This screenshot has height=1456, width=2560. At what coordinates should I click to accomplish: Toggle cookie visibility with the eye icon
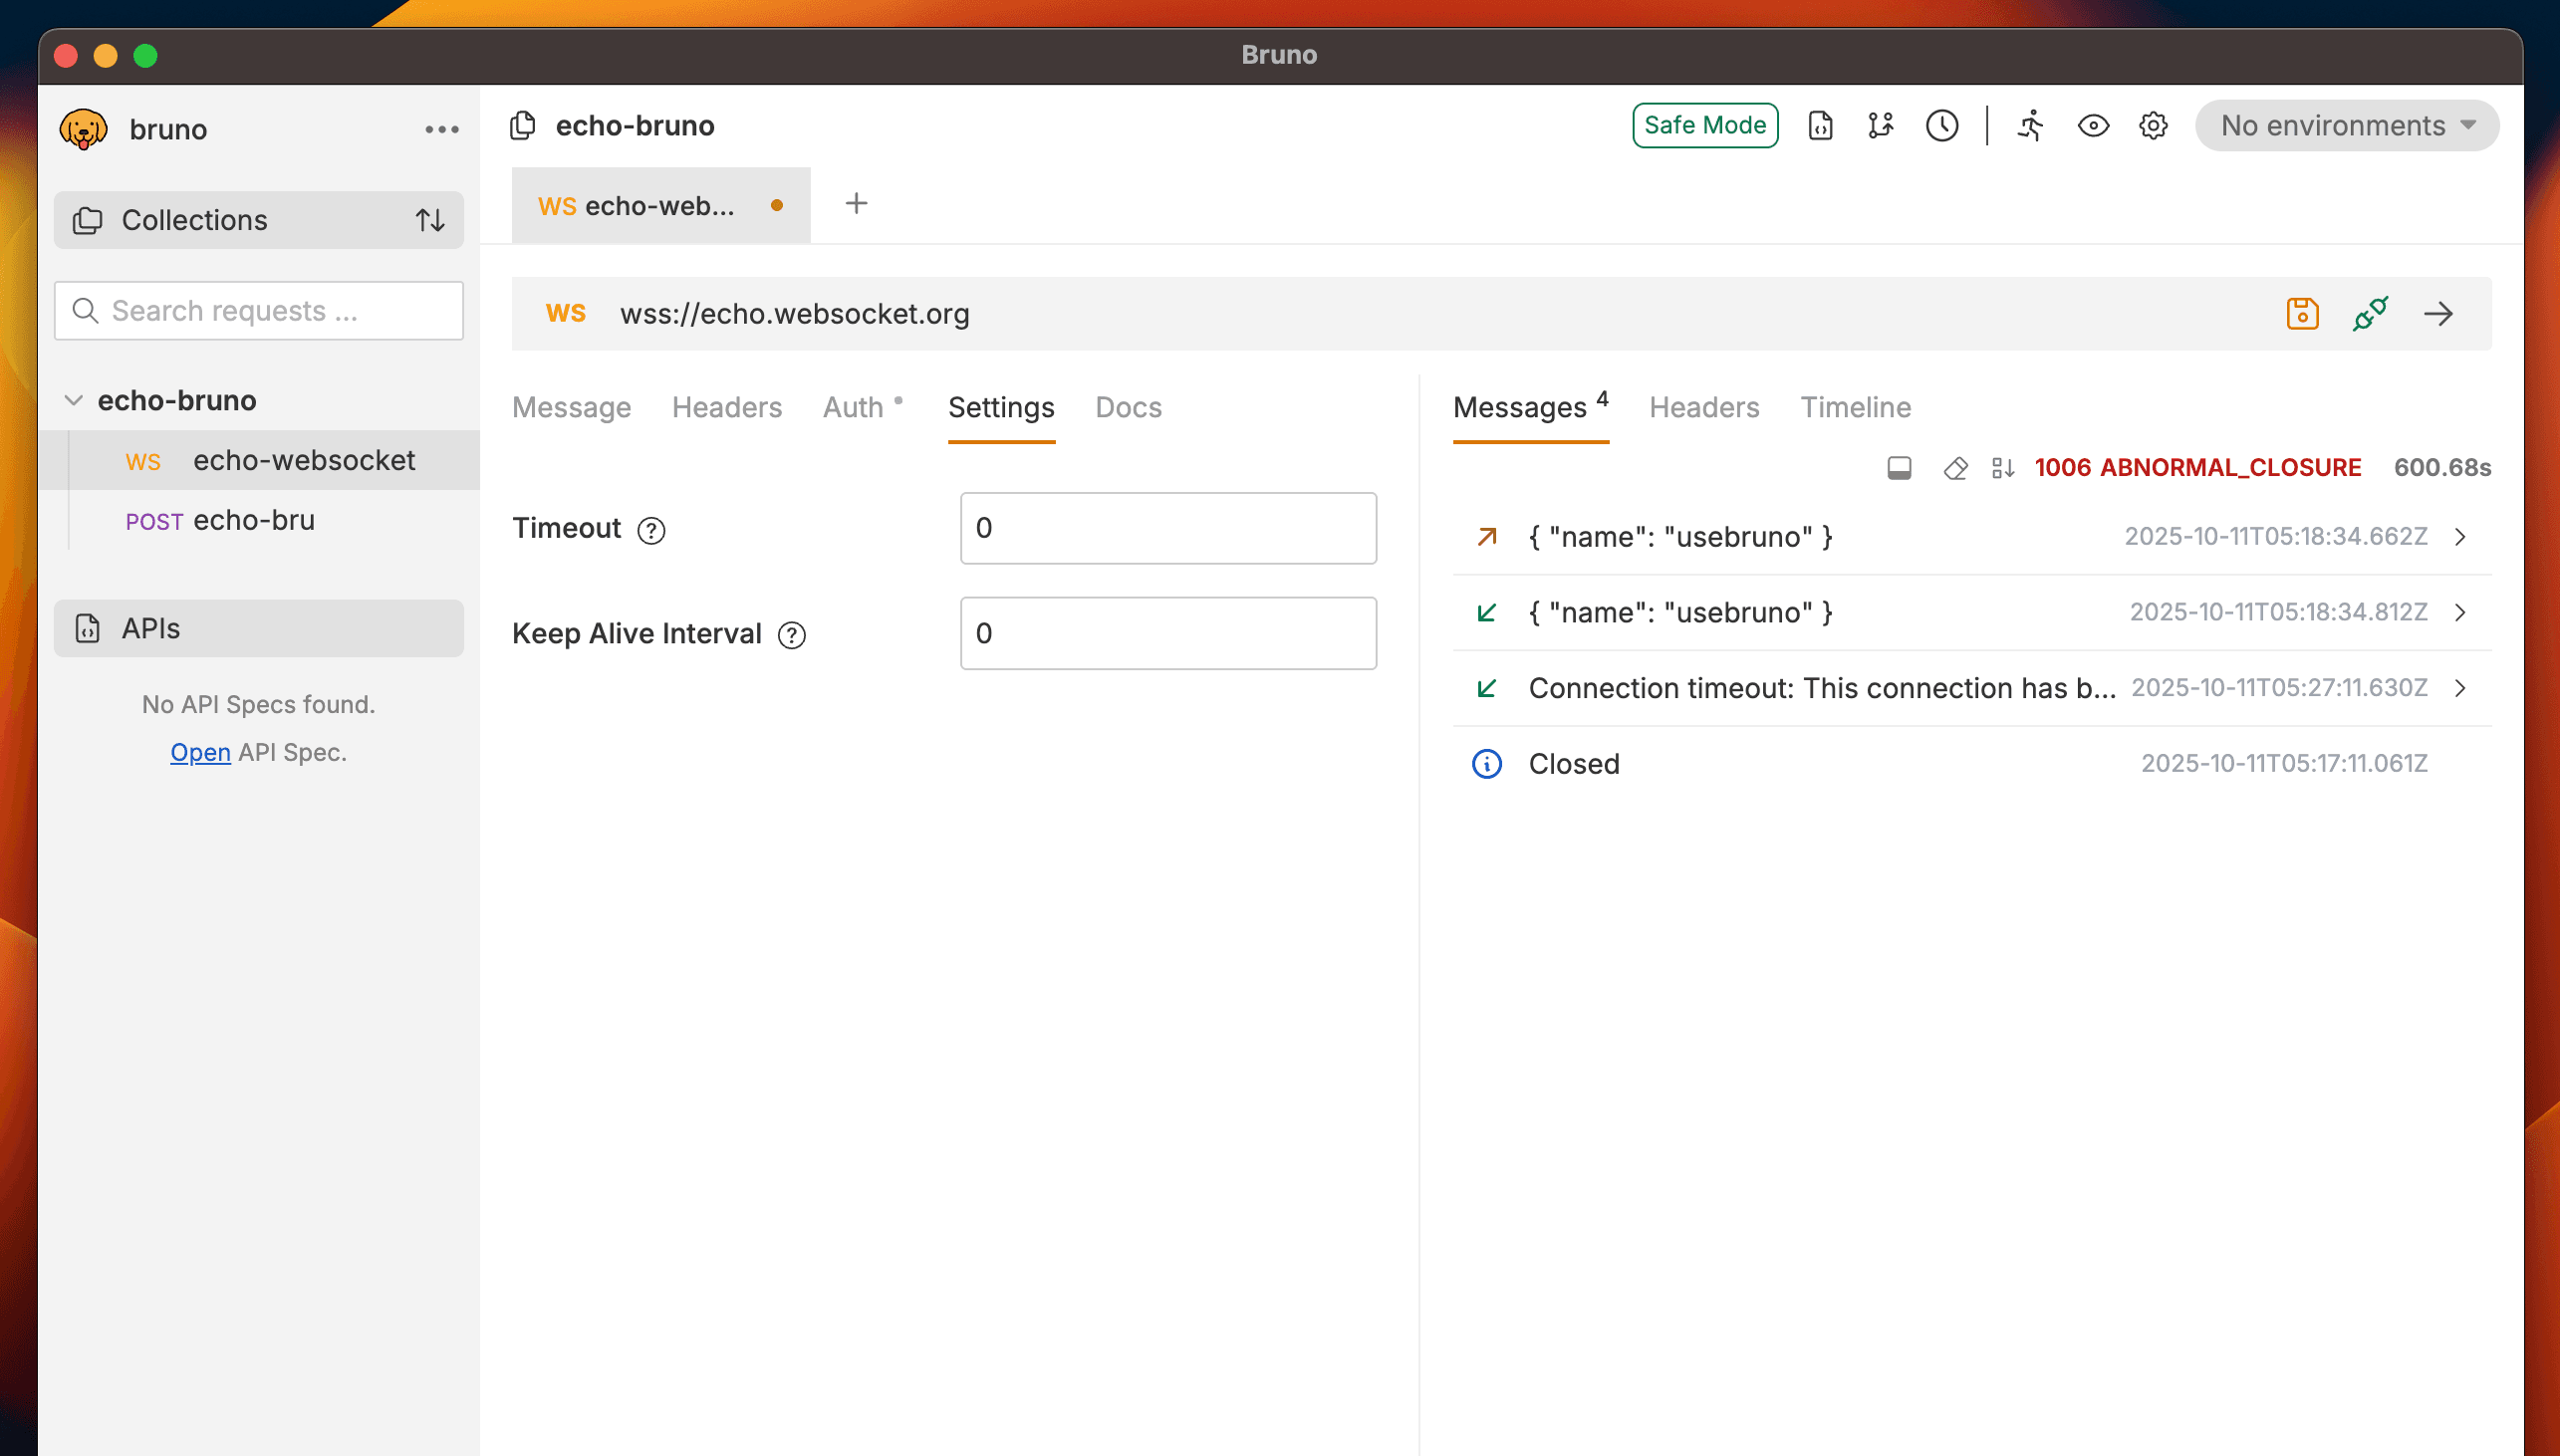[2093, 126]
